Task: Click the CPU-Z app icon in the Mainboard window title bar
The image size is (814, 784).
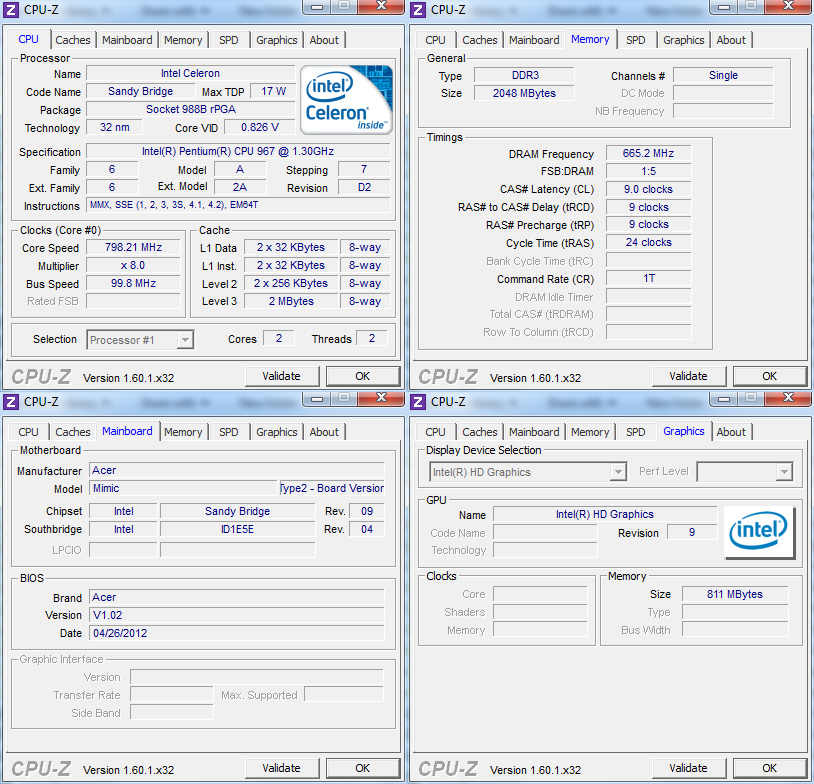Action: point(11,401)
